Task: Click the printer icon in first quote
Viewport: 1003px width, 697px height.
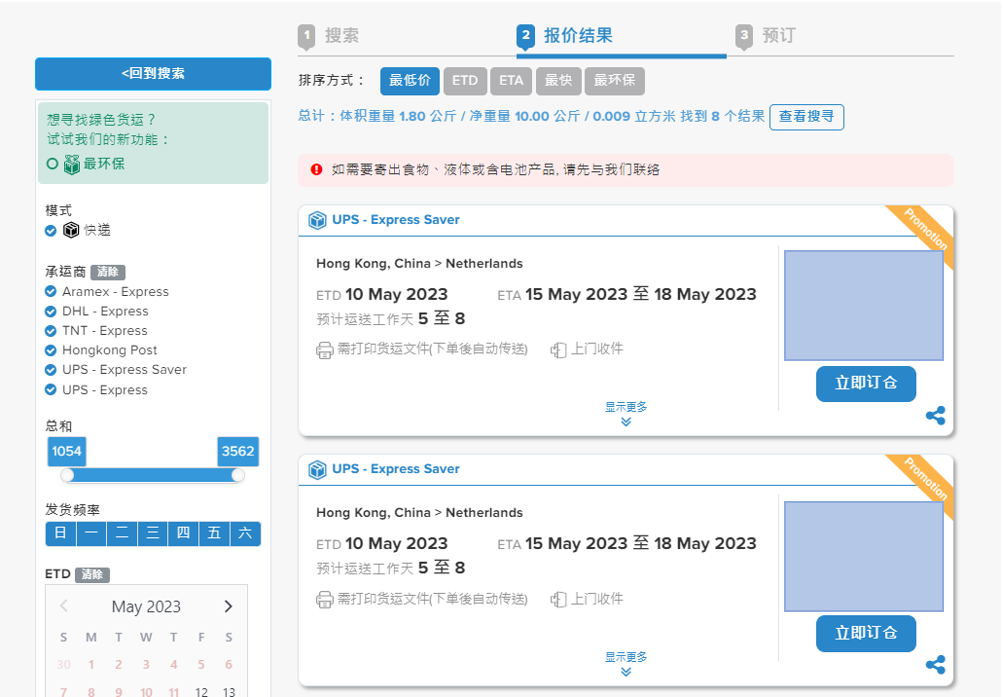Action: (324, 350)
